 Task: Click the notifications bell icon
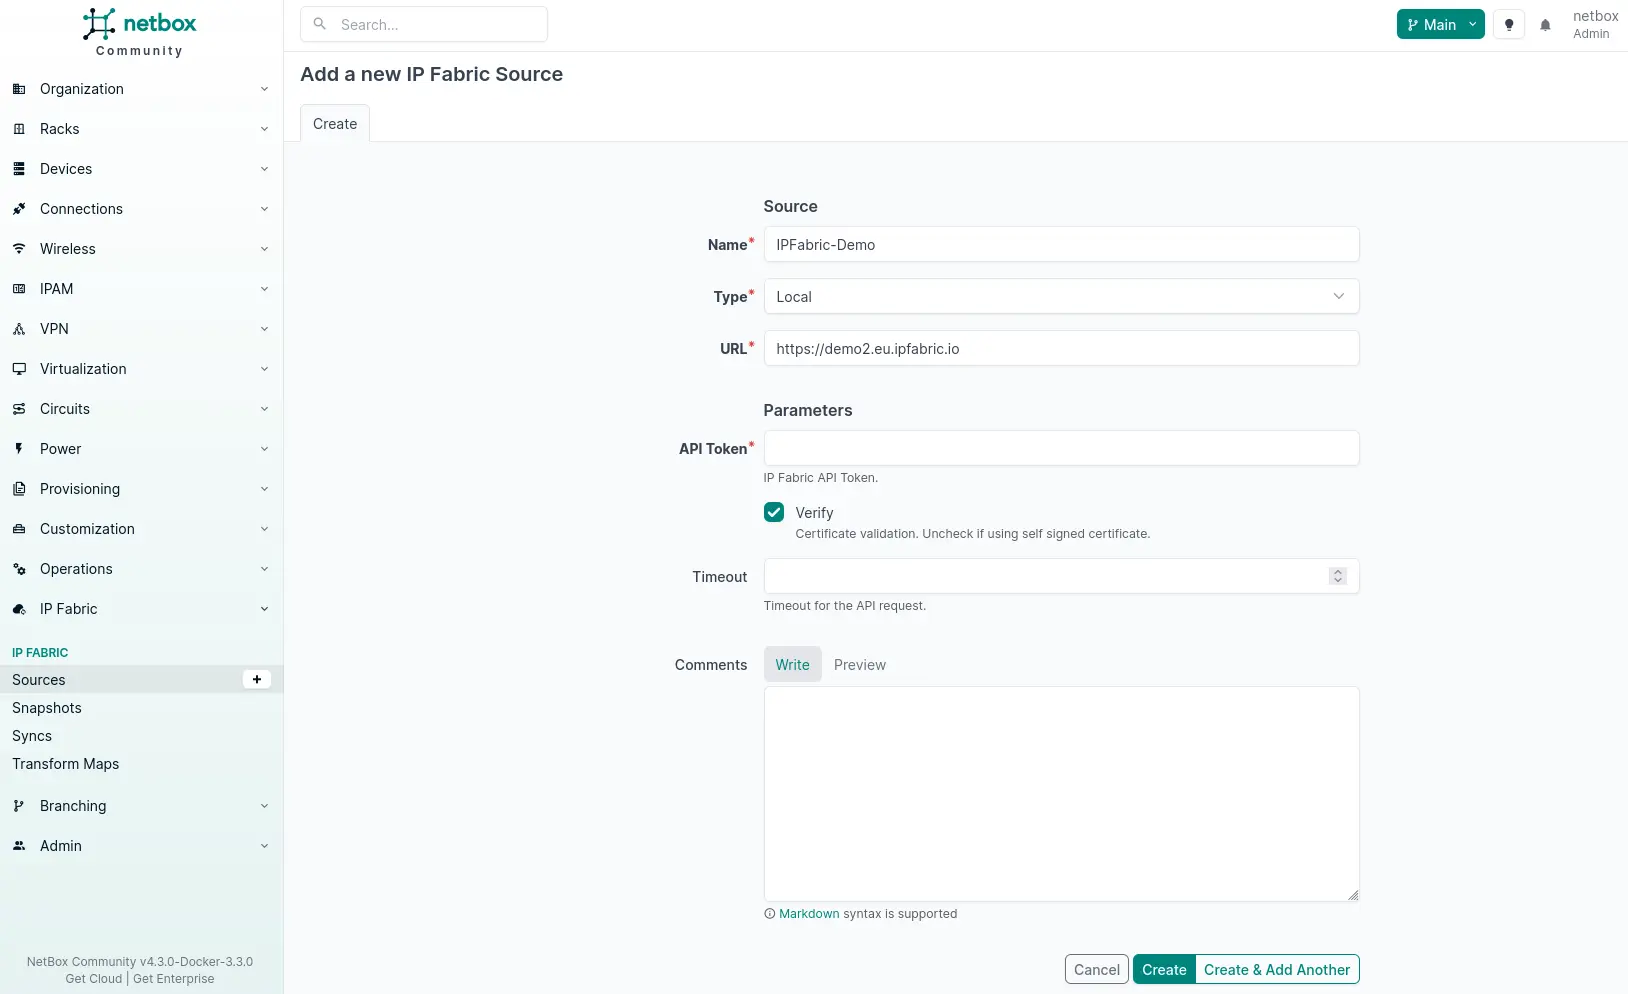pyautogui.click(x=1545, y=25)
